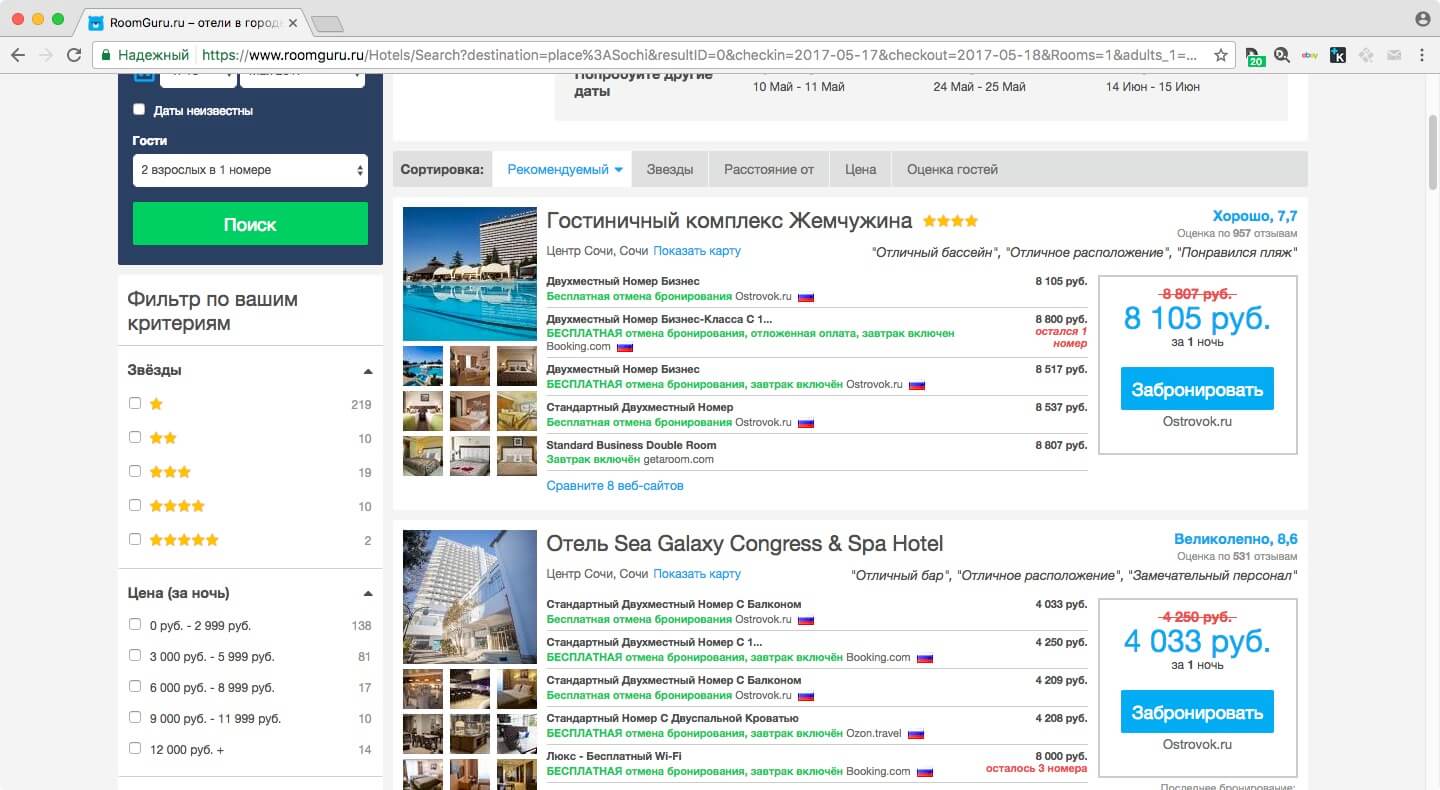Book Жемчужина for 8 105 руб.
This screenshot has height=790, width=1440.
[1197, 389]
